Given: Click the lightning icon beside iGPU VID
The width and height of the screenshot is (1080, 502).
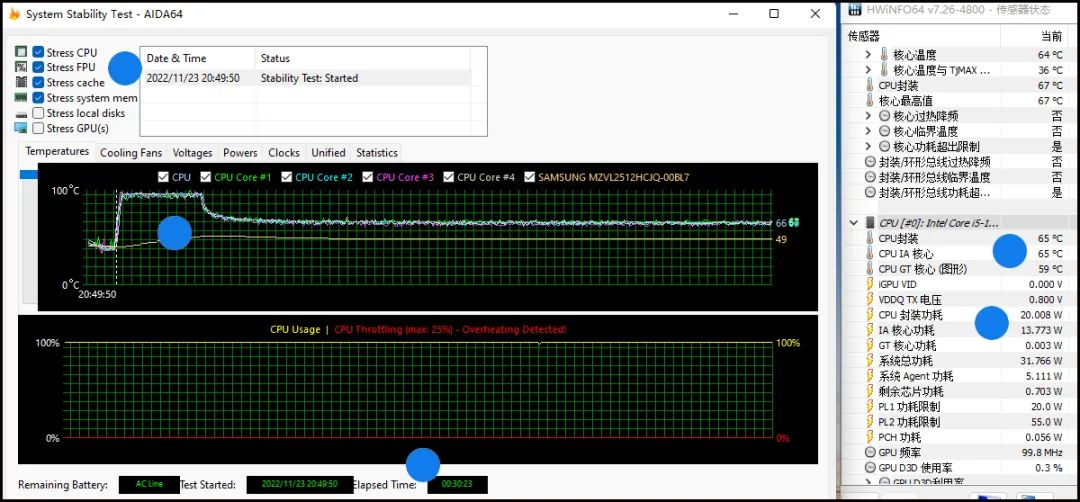Looking at the screenshot, I should (869, 284).
